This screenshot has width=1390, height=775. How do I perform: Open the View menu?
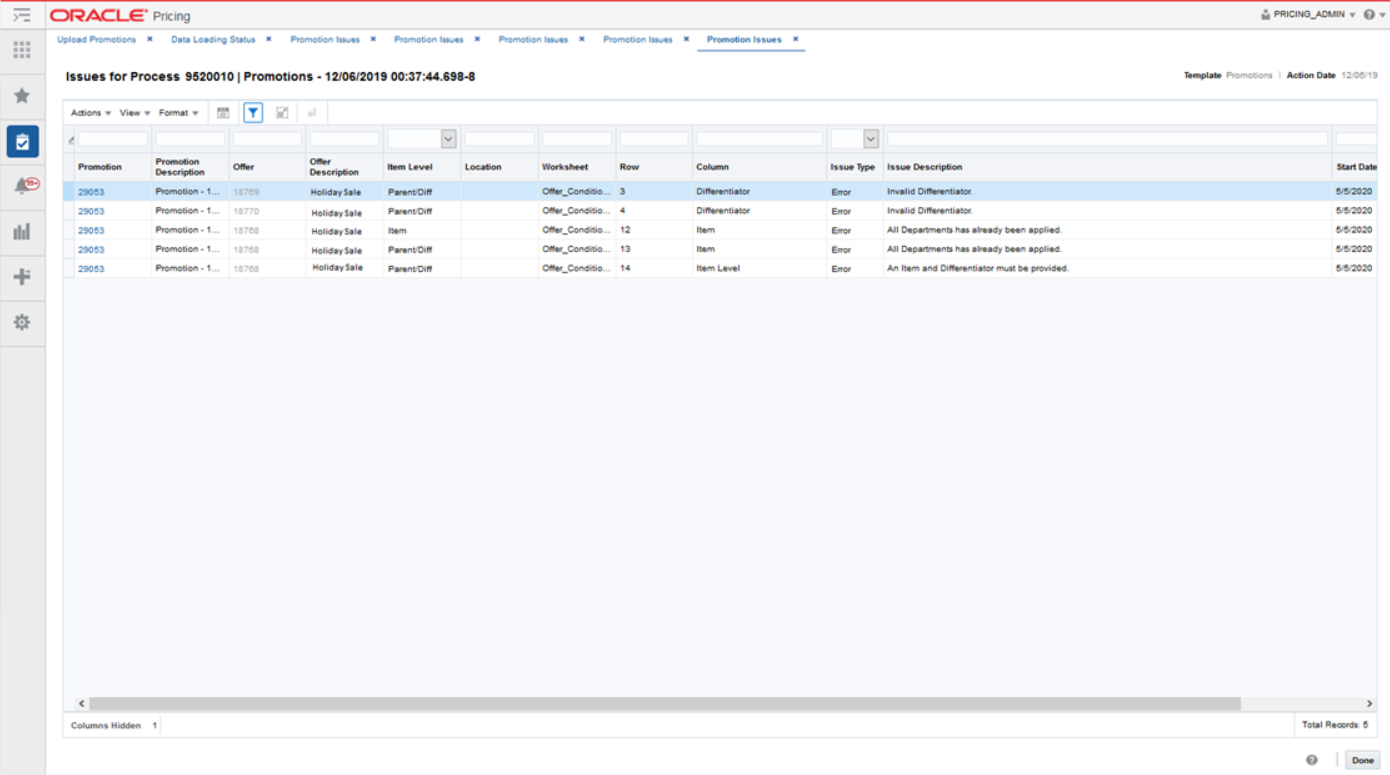coord(135,113)
